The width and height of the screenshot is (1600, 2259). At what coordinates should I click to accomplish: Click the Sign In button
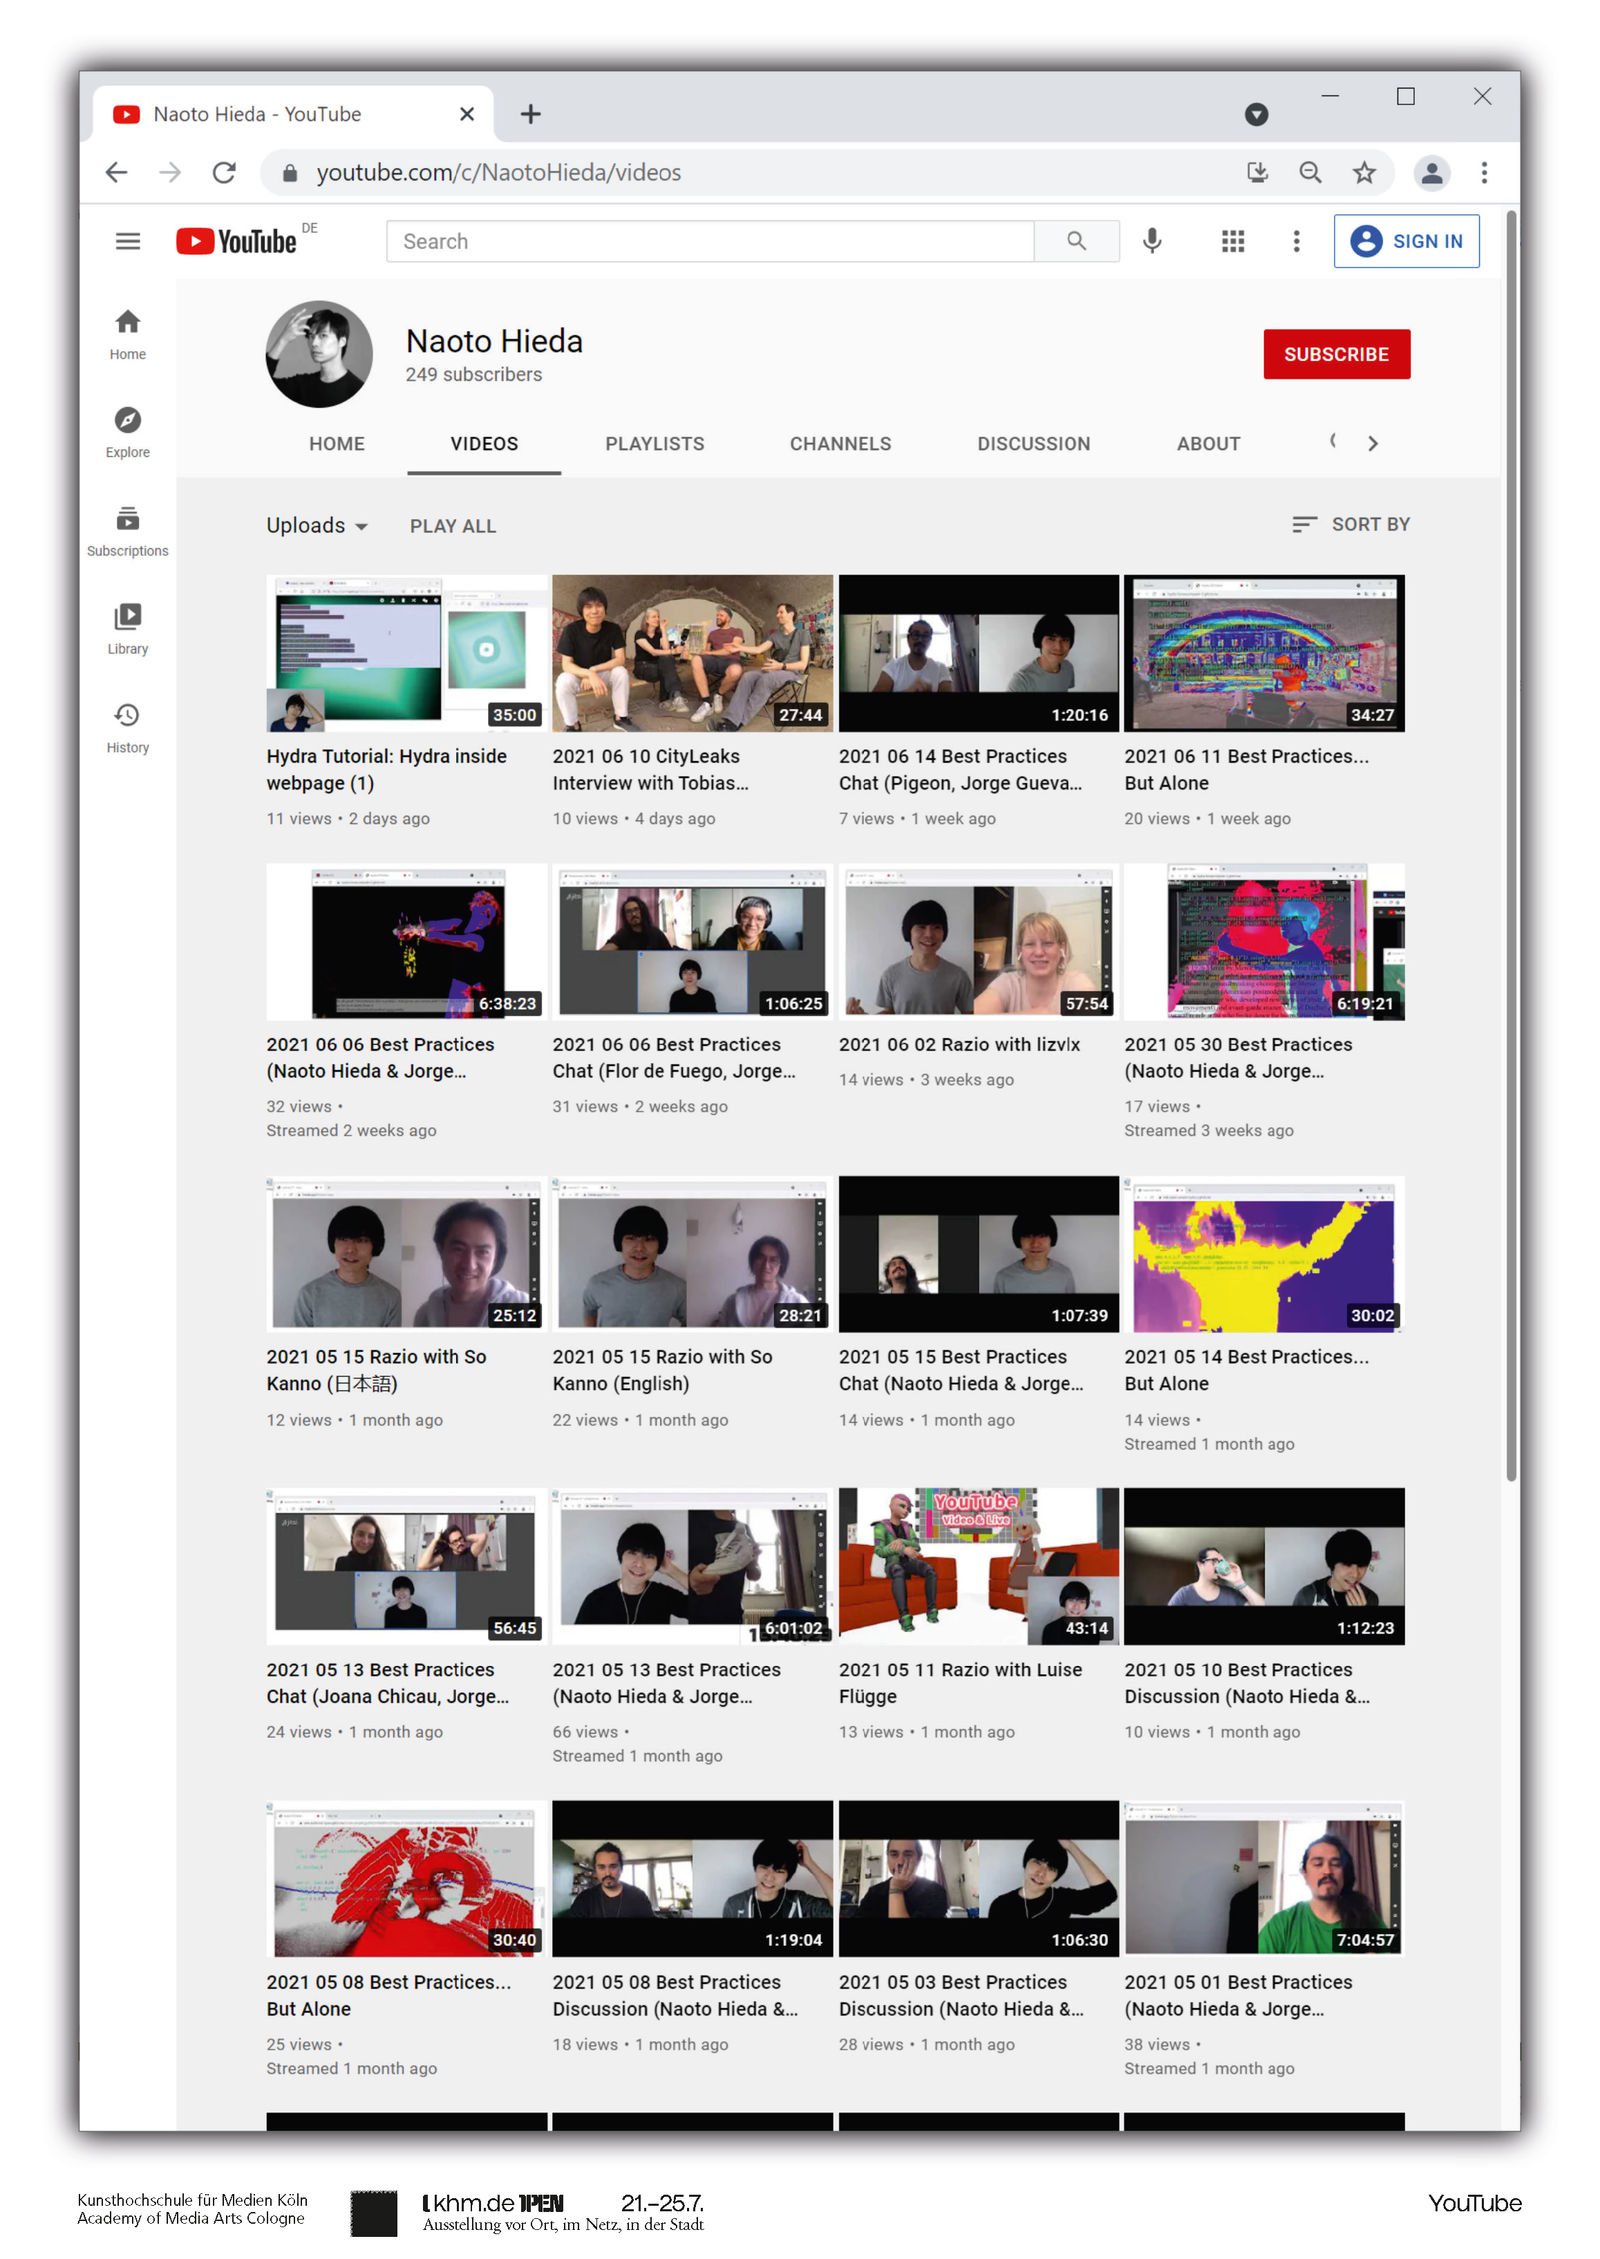click(1406, 241)
